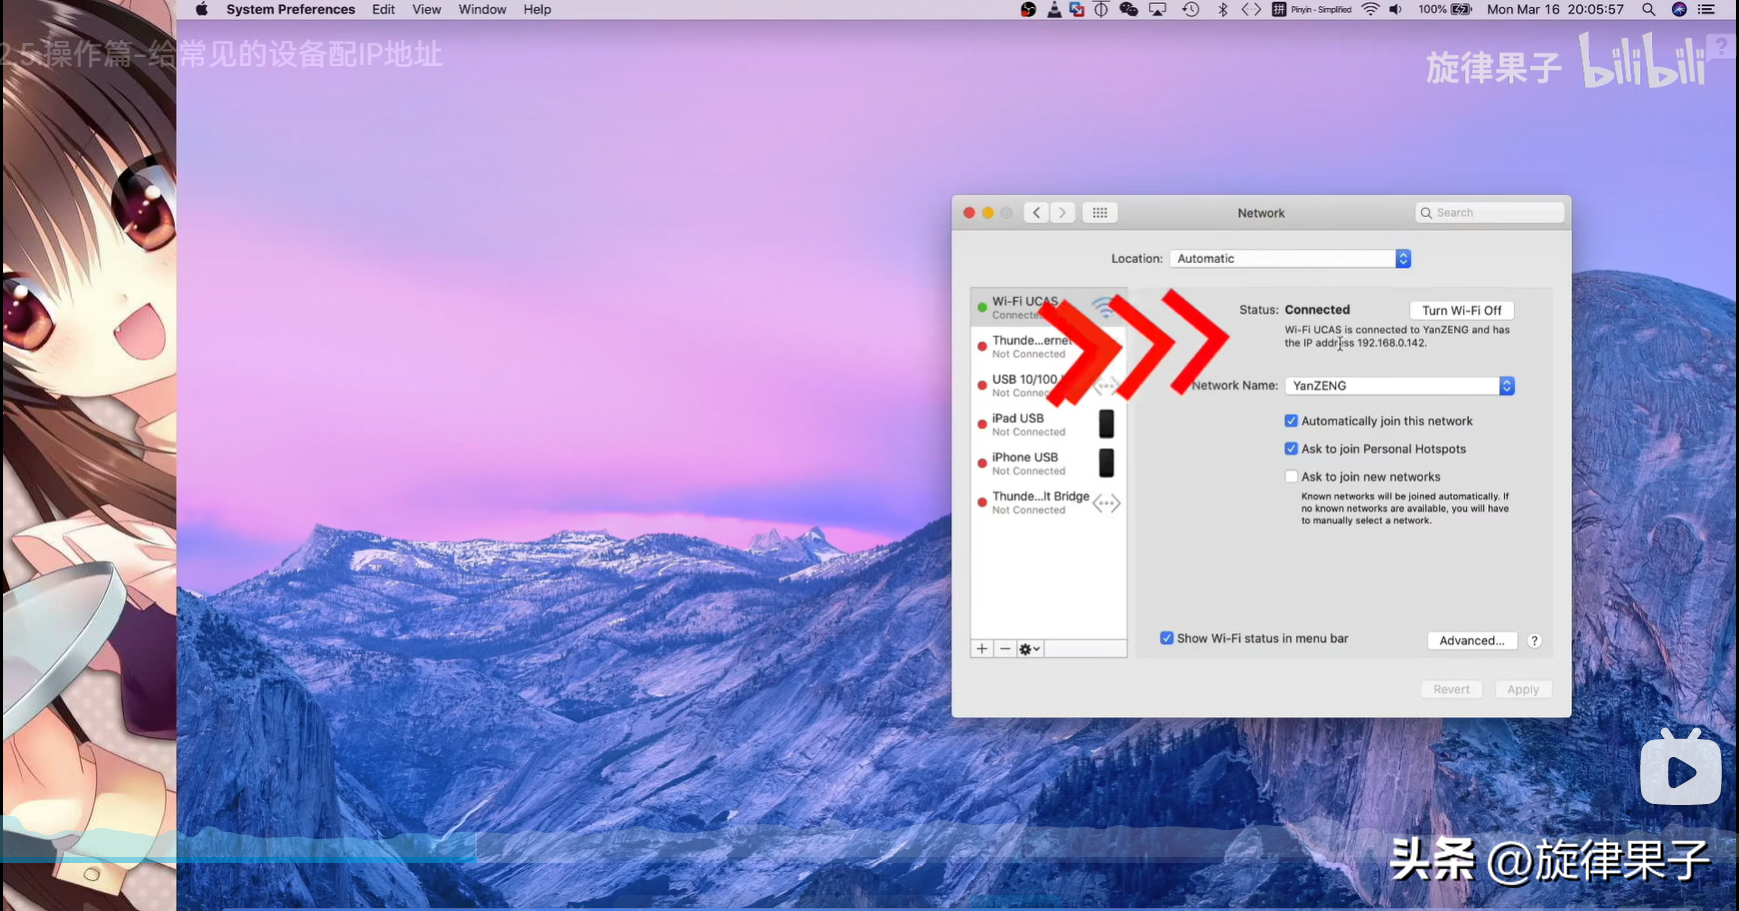
Task: Click the add network service plus button
Action: 982,649
